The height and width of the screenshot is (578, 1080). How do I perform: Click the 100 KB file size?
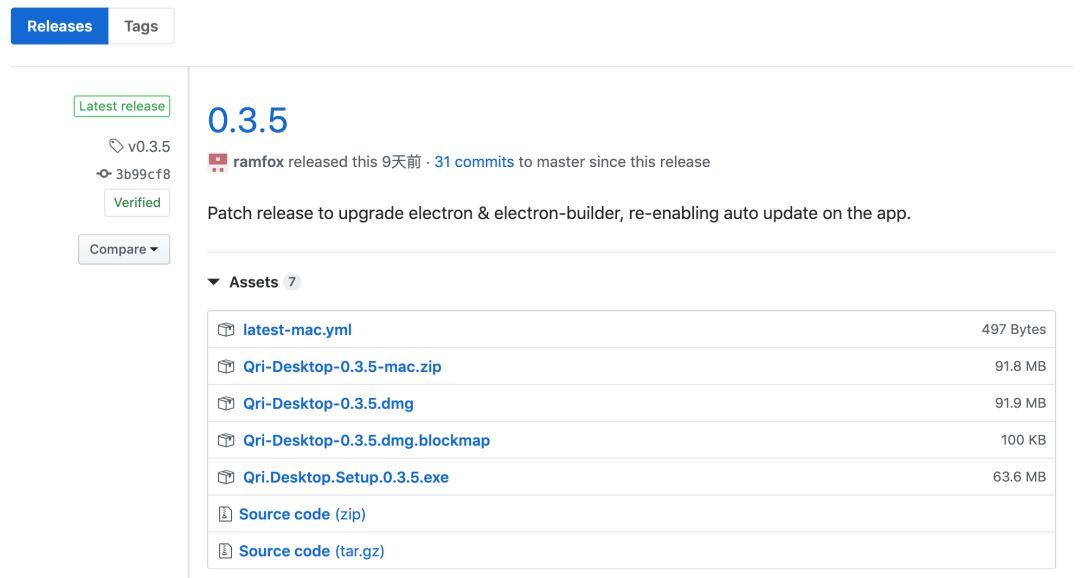pyautogui.click(x=1024, y=440)
